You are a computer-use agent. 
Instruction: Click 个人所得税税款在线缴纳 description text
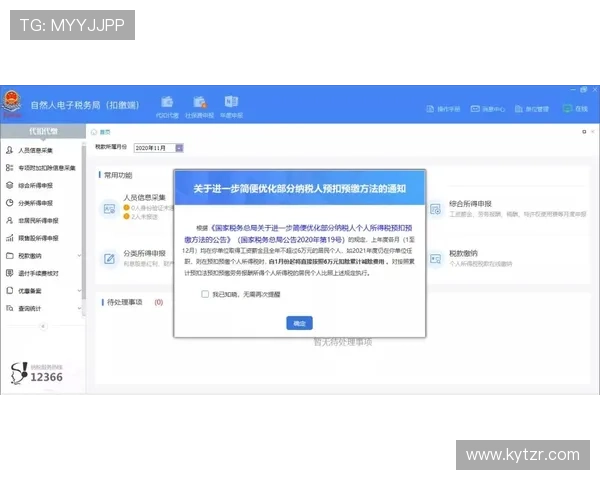click(x=481, y=264)
